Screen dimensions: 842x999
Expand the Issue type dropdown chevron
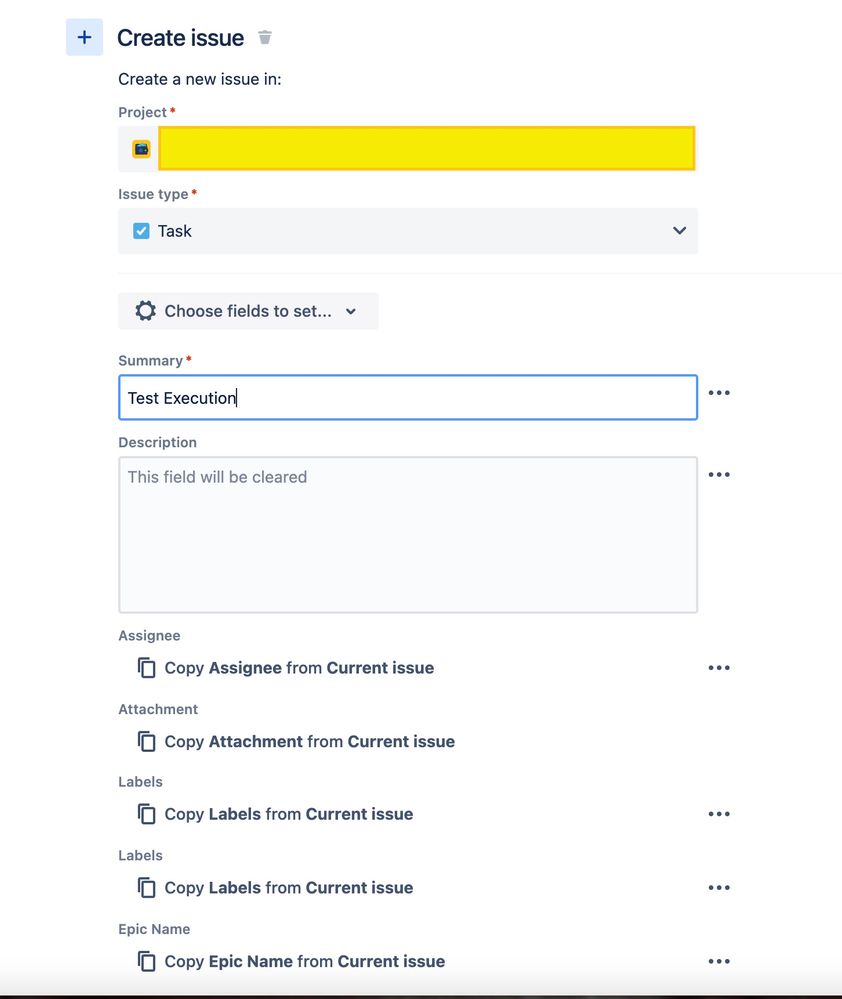click(680, 231)
